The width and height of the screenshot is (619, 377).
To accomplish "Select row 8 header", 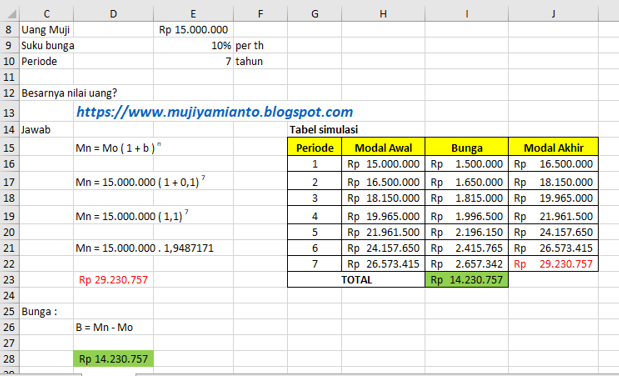I will pyautogui.click(x=9, y=30).
